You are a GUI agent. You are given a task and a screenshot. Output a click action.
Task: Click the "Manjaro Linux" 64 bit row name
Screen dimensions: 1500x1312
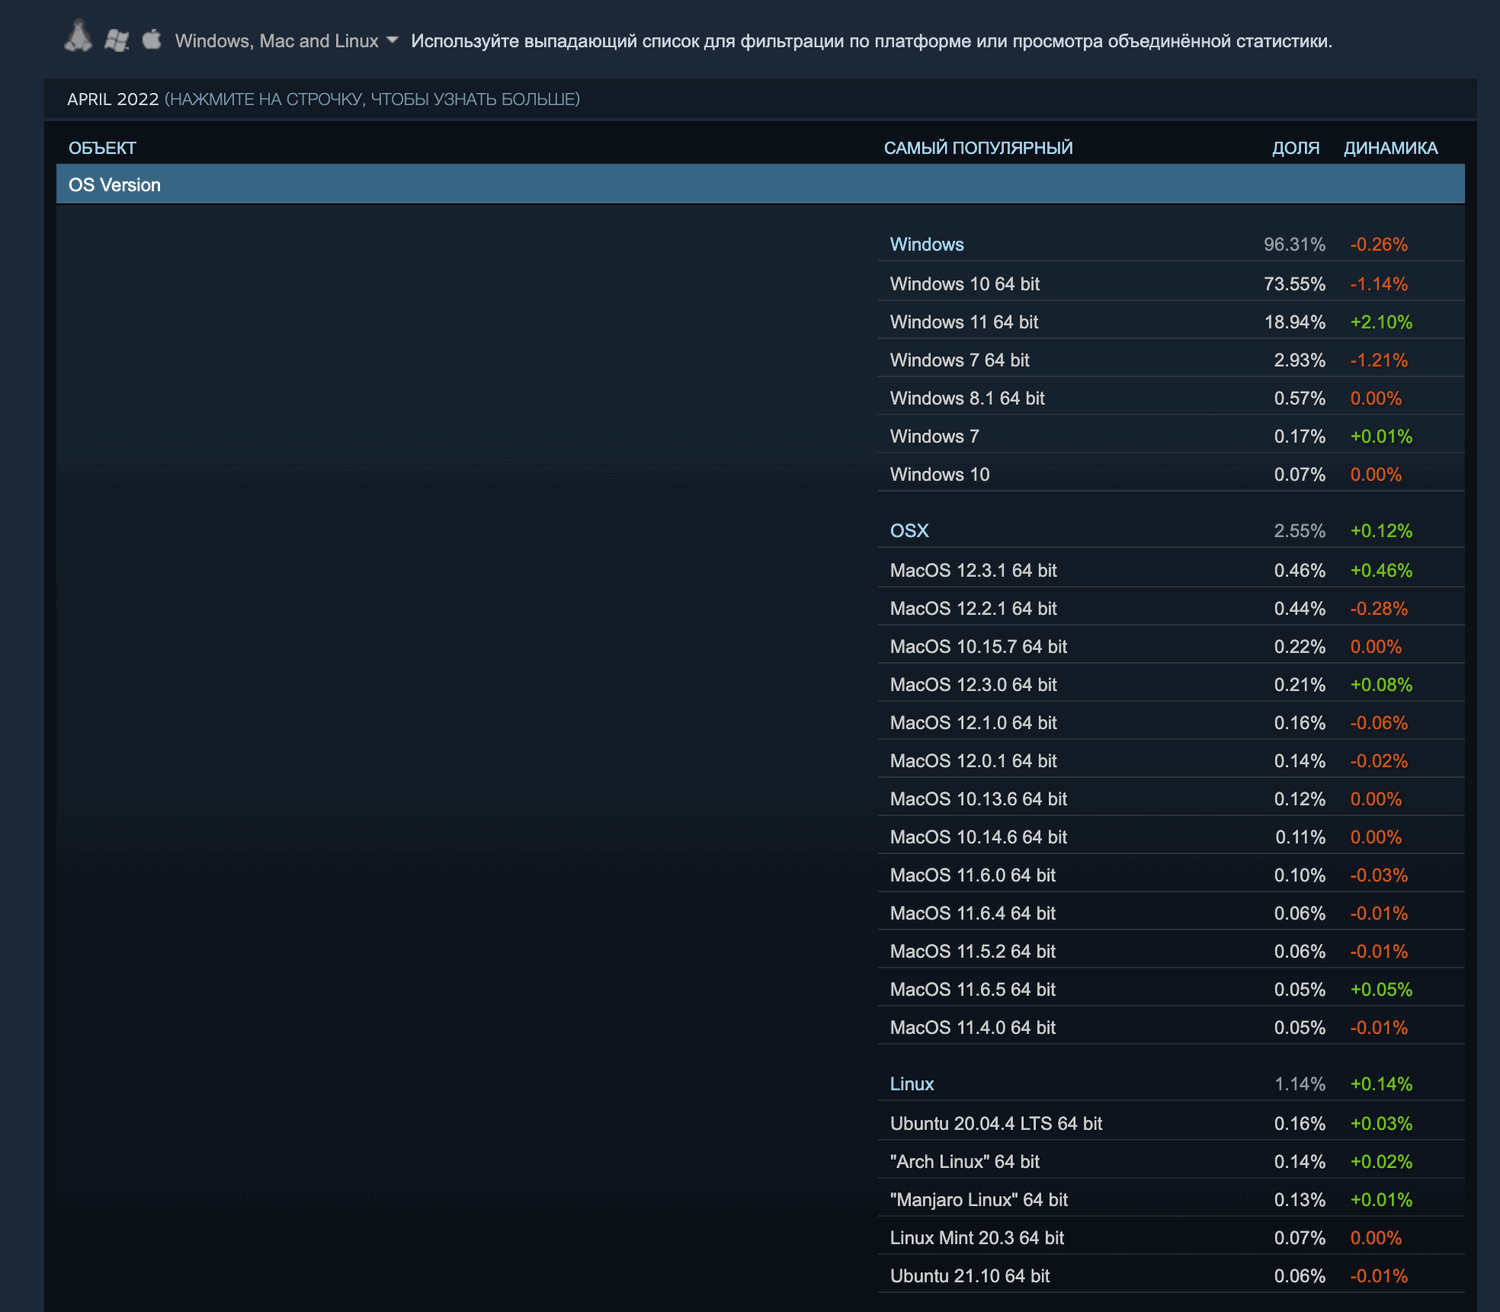pyautogui.click(x=979, y=1199)
